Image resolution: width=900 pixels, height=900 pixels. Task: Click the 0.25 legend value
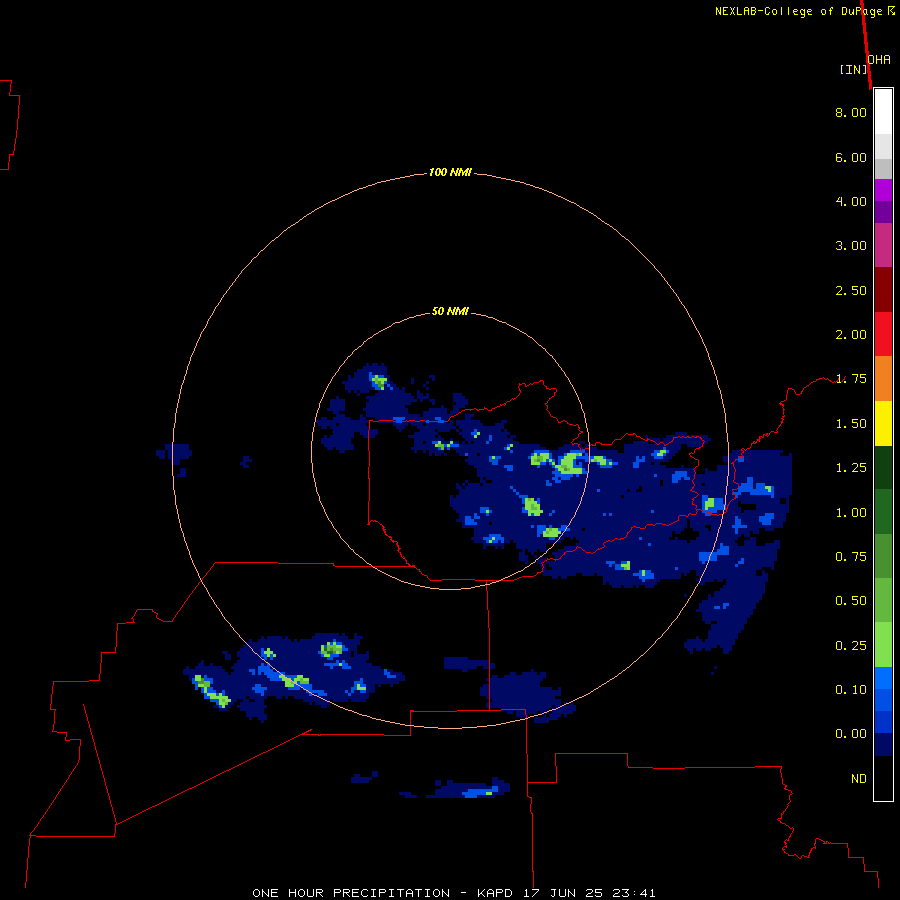pos(851,646)
